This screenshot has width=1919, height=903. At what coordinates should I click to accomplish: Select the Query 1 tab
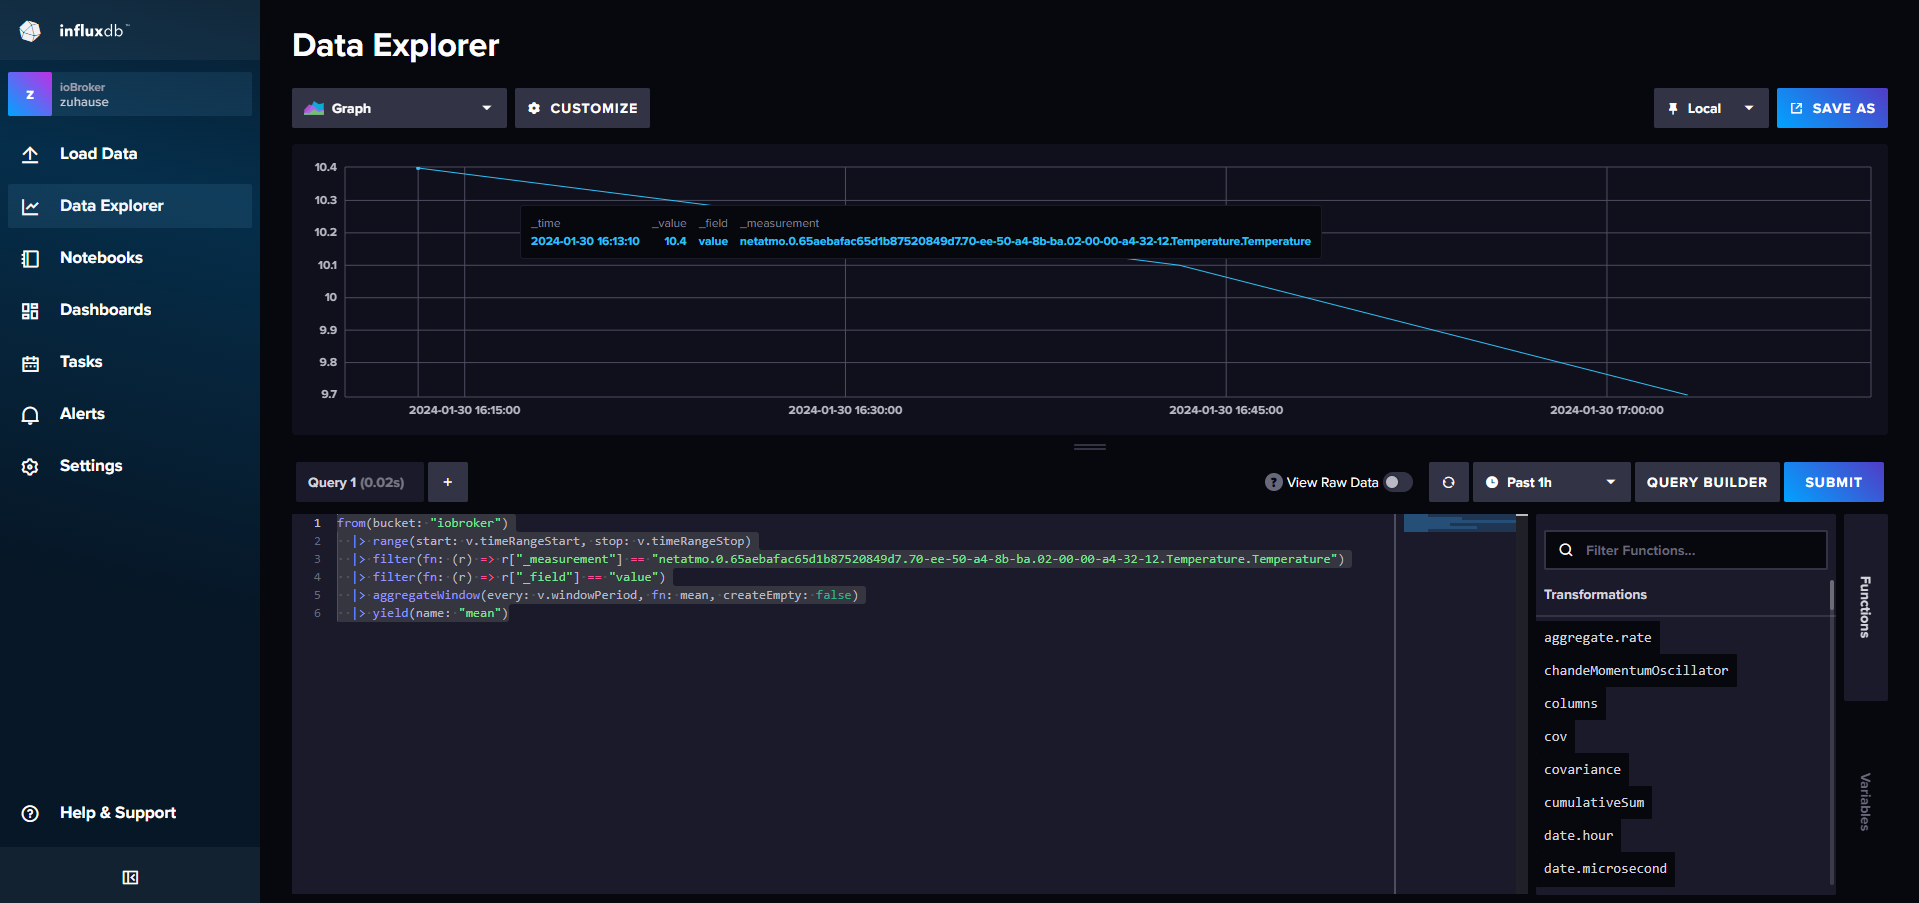coord(360,482)
